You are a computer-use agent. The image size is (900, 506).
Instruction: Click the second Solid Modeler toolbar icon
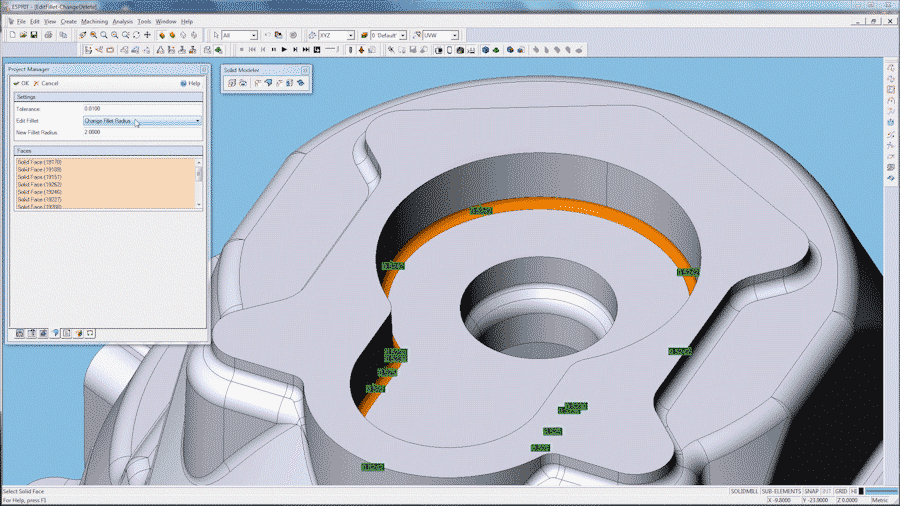pos(243,83)
